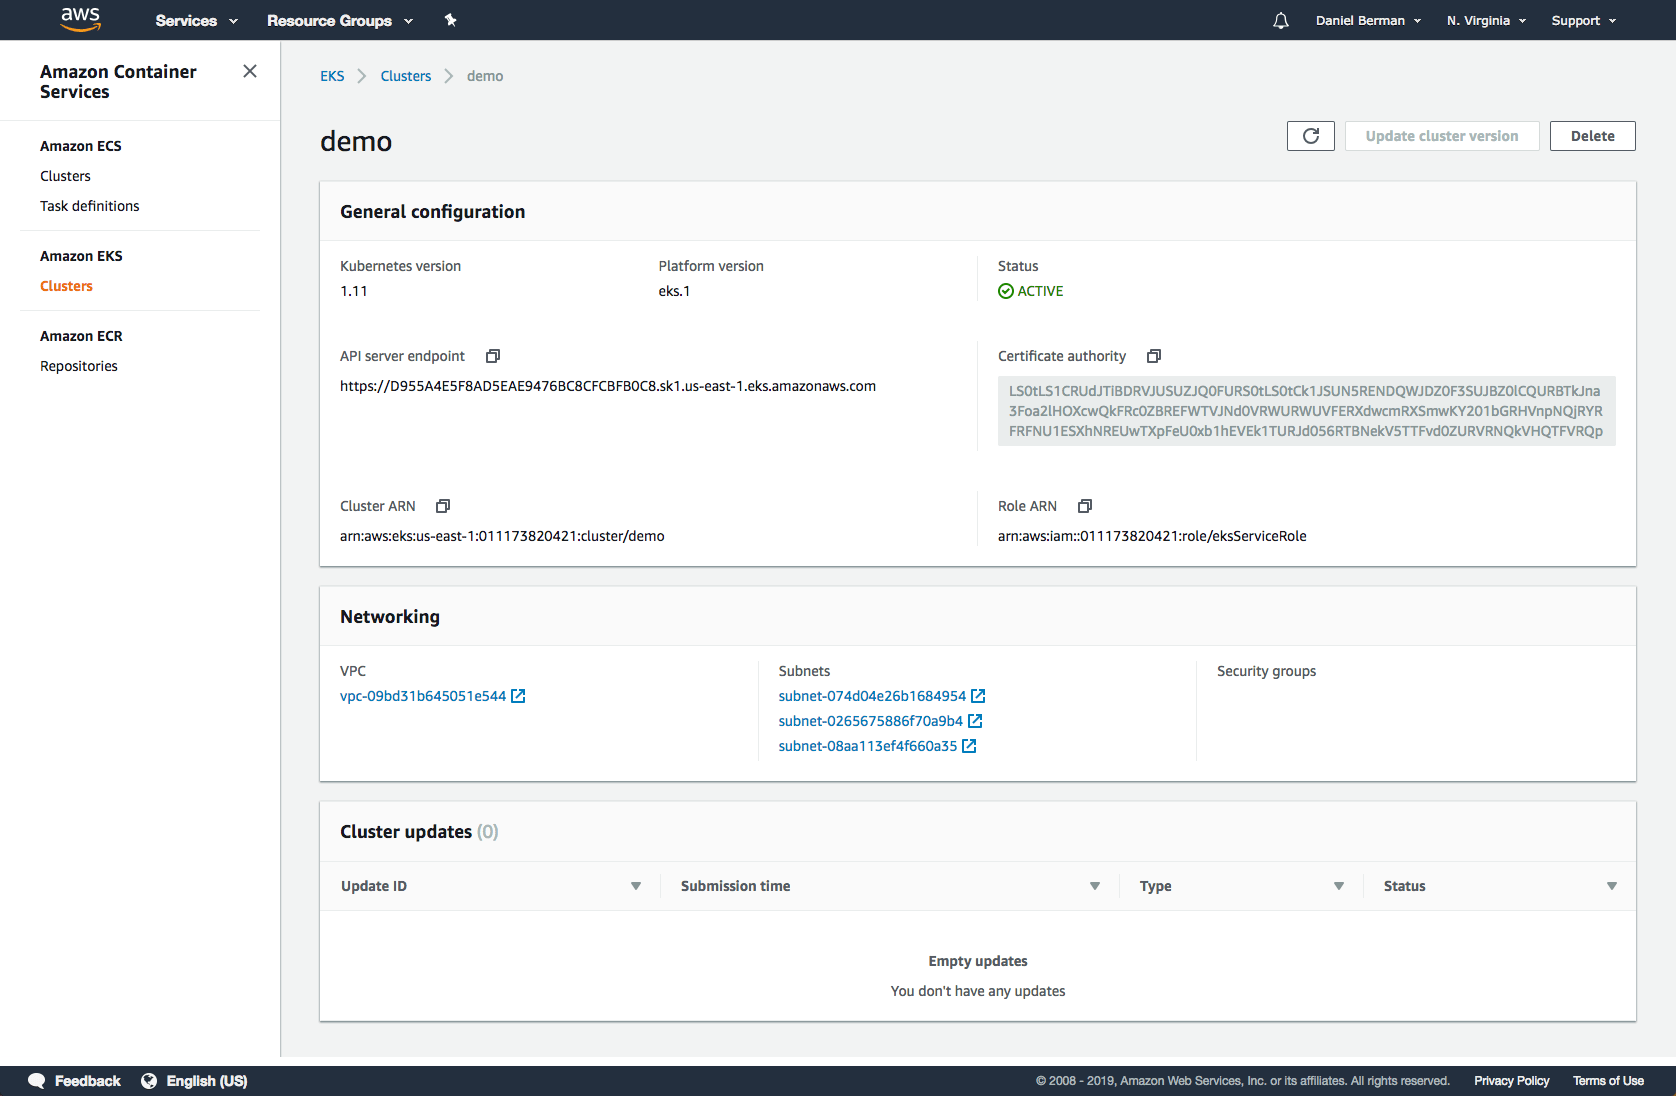Screen dimensions: 1676x1096
Task: Click the Amazon ECS sidebar heading
Action: click(x=81, y=146)
